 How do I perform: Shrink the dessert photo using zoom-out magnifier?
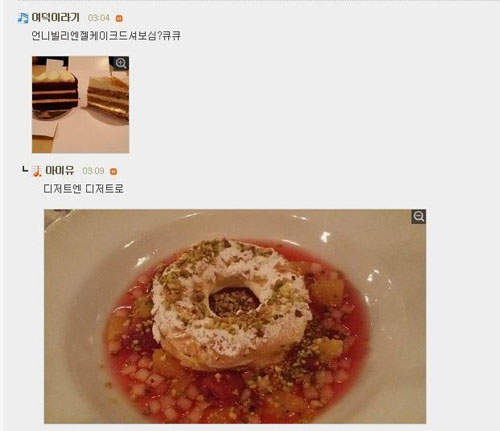tap(418, 216)
